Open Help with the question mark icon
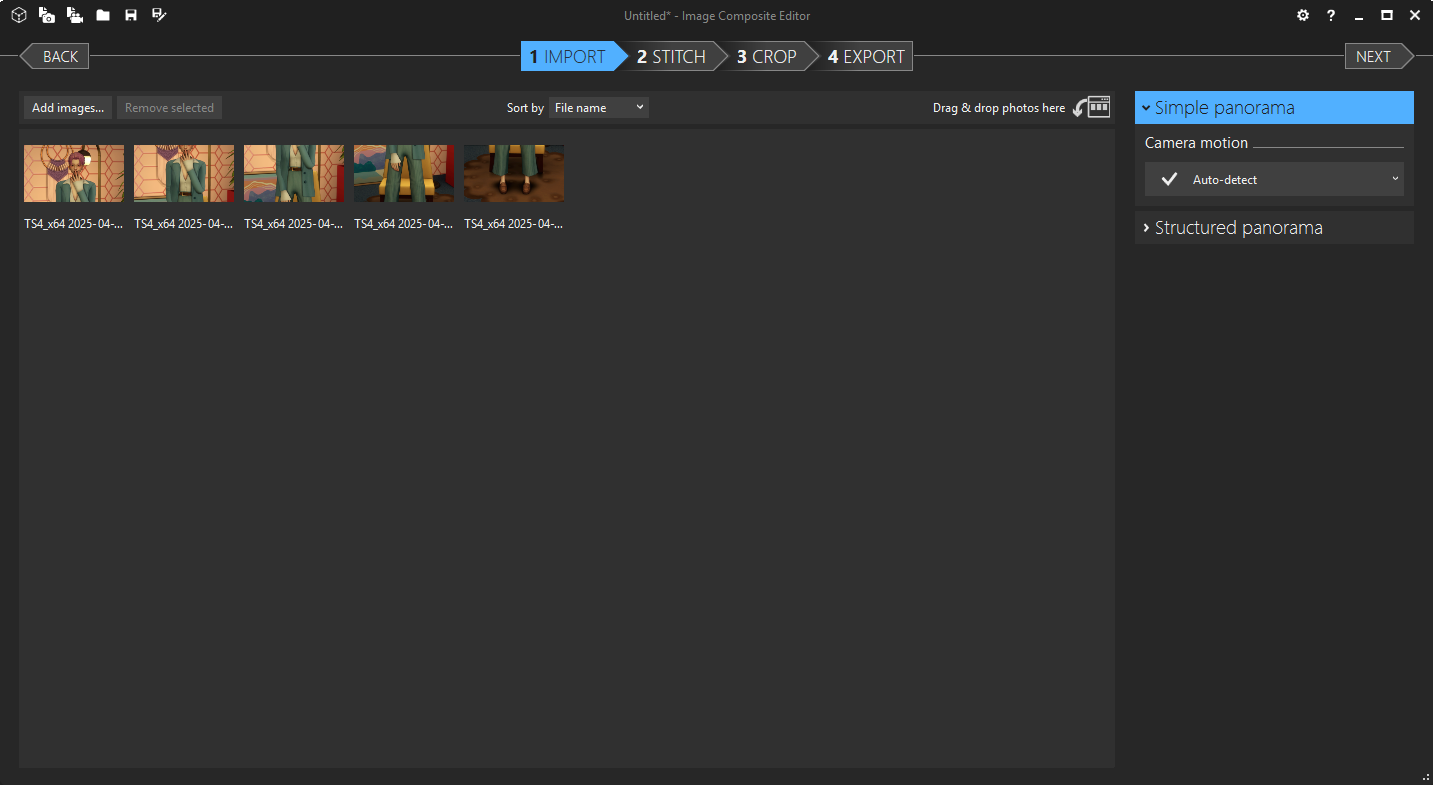 [x=1331, y=15]
